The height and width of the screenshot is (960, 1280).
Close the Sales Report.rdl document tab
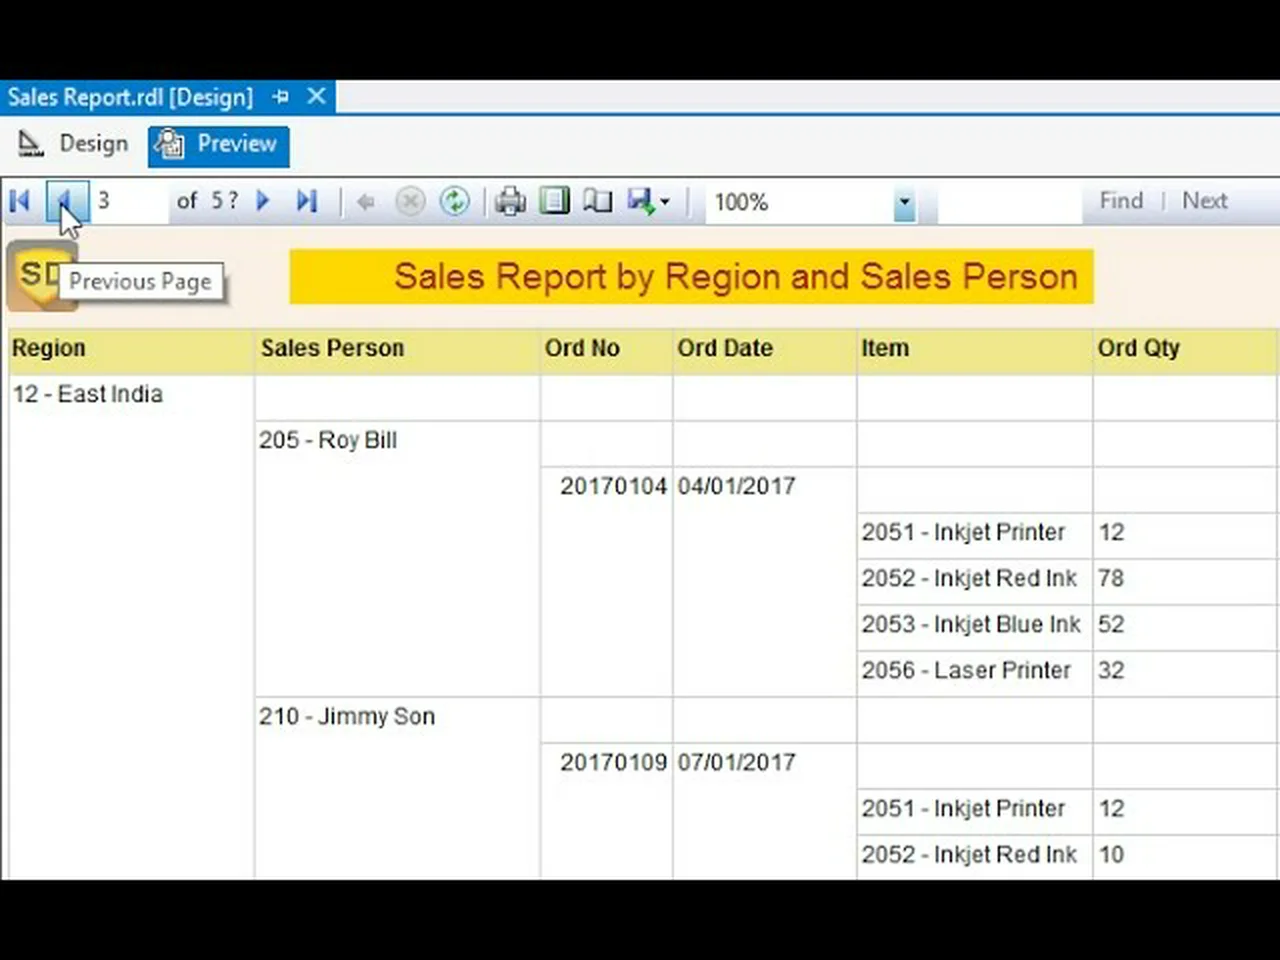[x=316, y=96]
